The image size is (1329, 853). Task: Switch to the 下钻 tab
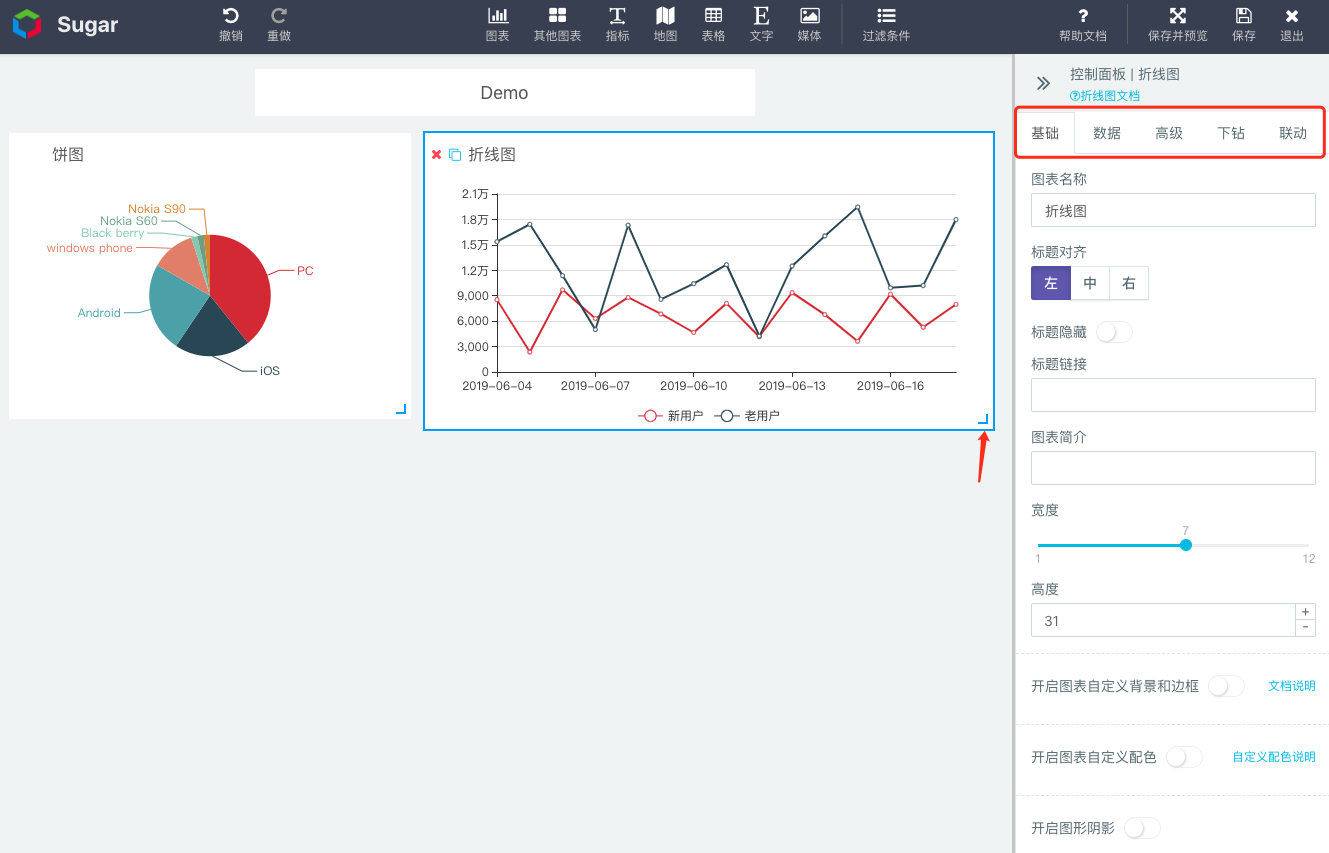click(x=1231, y=133)
